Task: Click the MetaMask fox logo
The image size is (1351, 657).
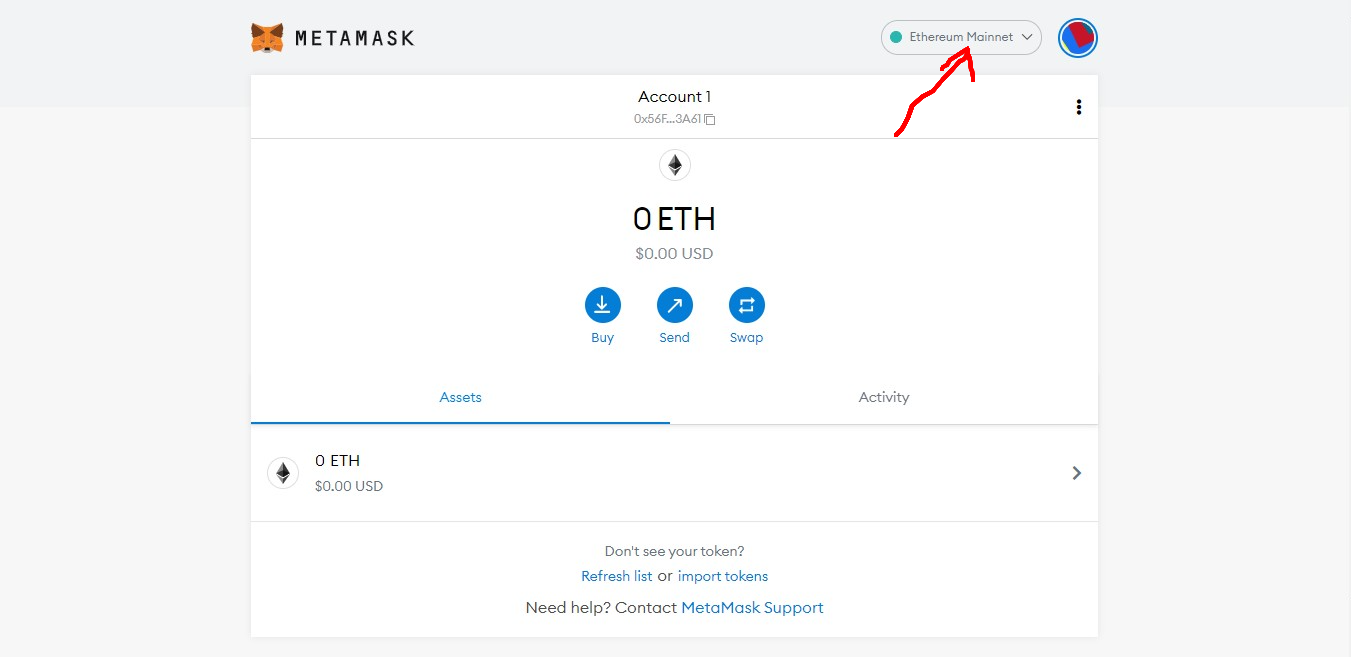Action: [267, 38]
